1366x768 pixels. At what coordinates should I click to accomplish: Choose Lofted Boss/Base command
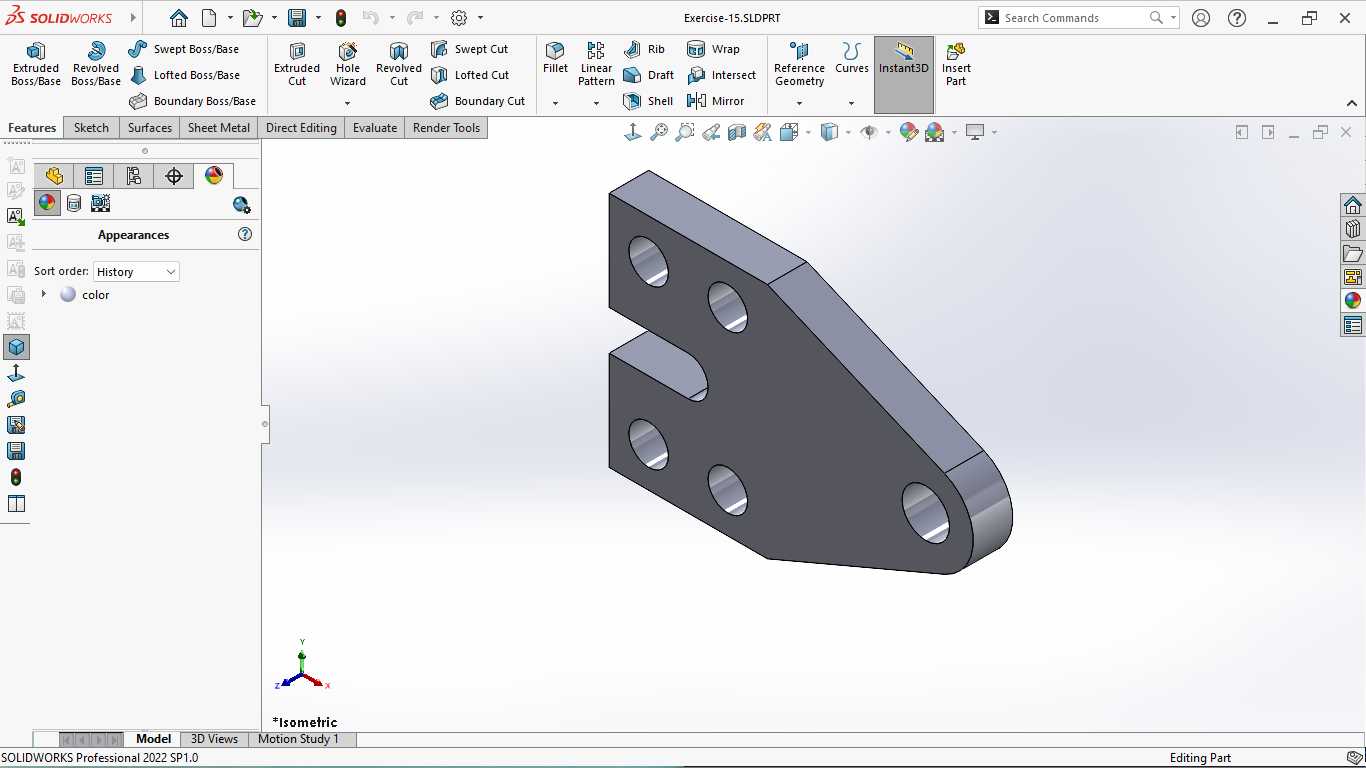(x=184, y=75)
